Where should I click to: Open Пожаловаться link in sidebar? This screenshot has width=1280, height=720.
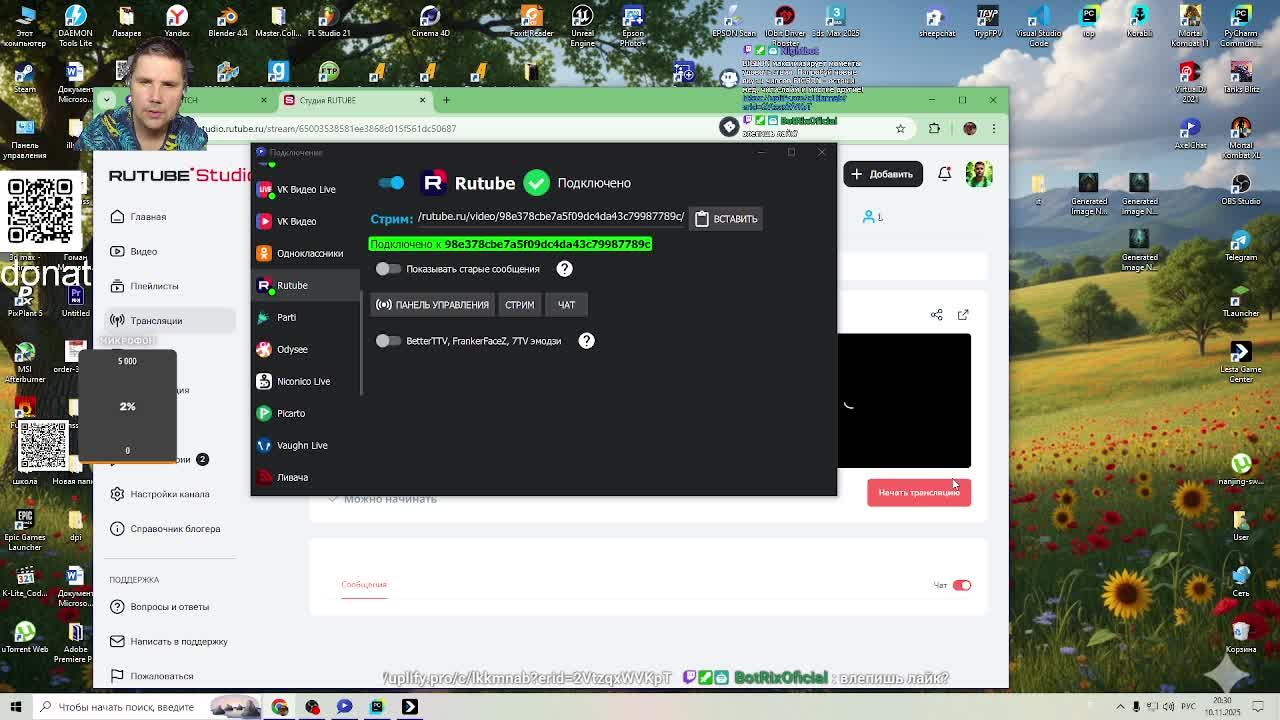coord(162,676)
